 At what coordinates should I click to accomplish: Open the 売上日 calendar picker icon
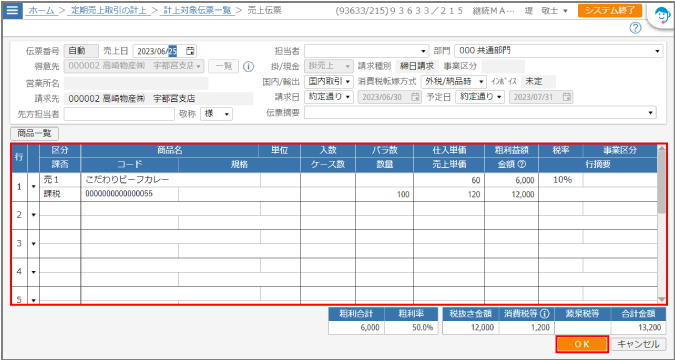pos(191,51)
